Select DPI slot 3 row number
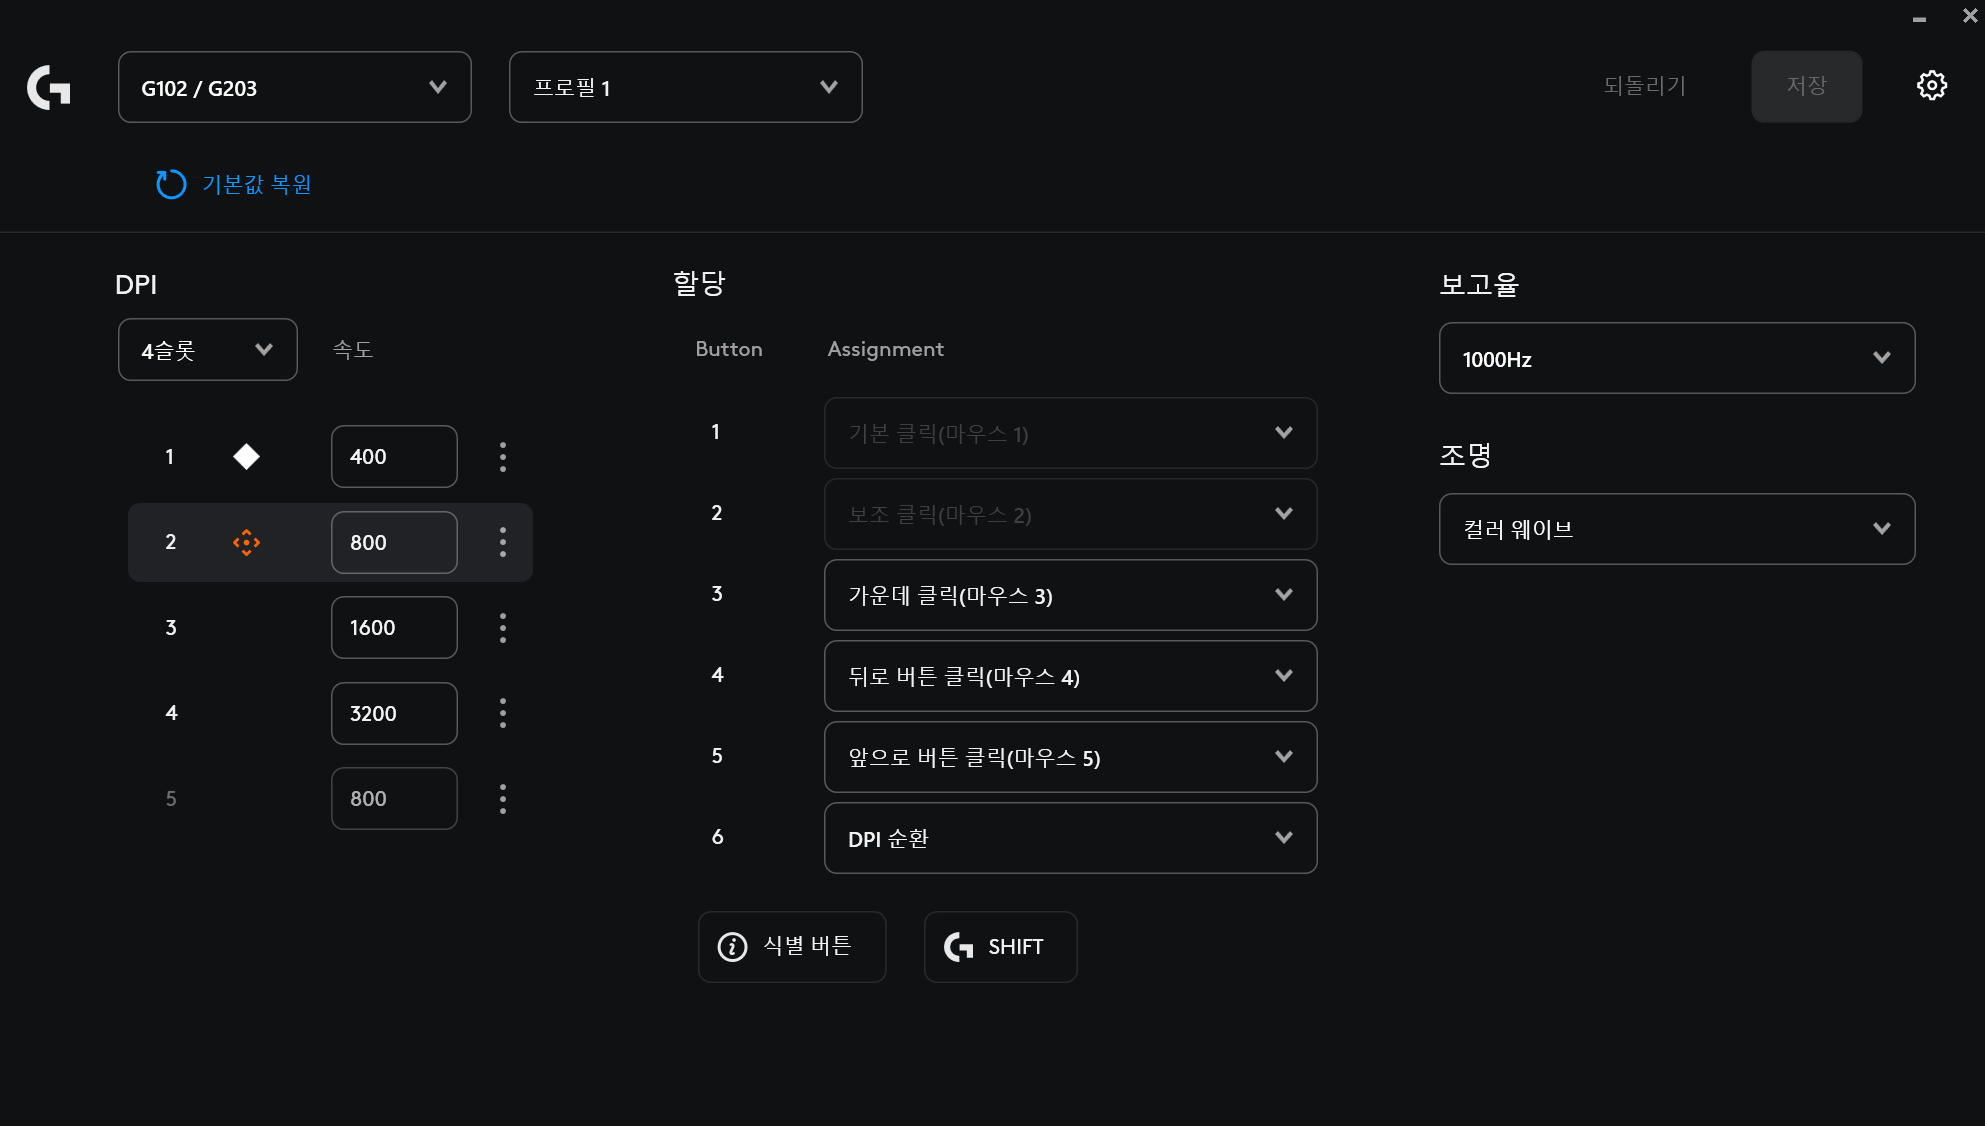 point(171,628)
